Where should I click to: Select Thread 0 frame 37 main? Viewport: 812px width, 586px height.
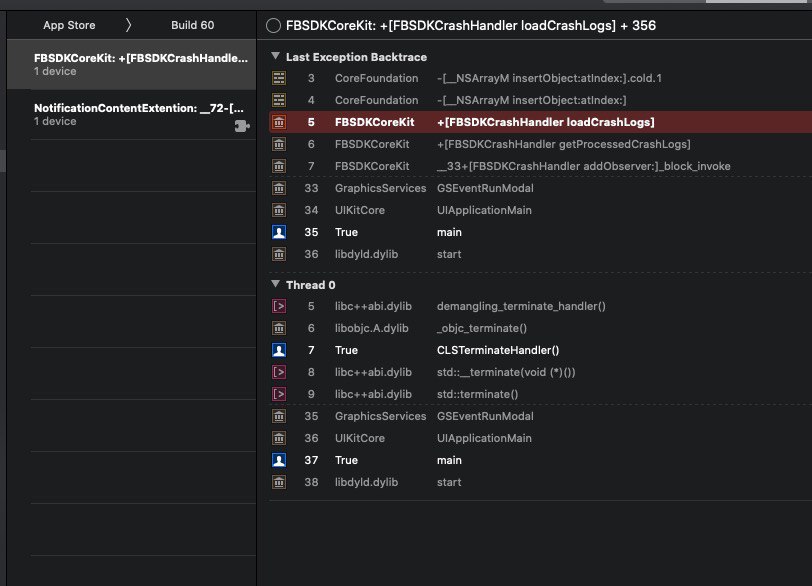pos(449,460)
